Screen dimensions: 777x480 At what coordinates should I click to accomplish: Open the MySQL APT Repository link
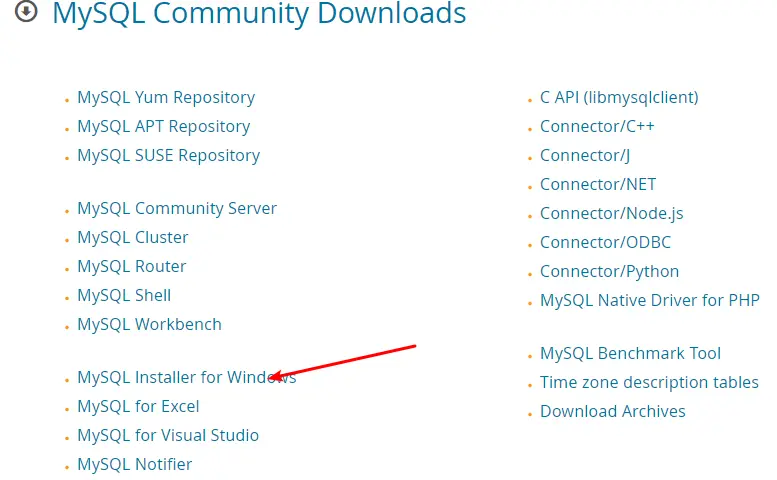[163, 126]
